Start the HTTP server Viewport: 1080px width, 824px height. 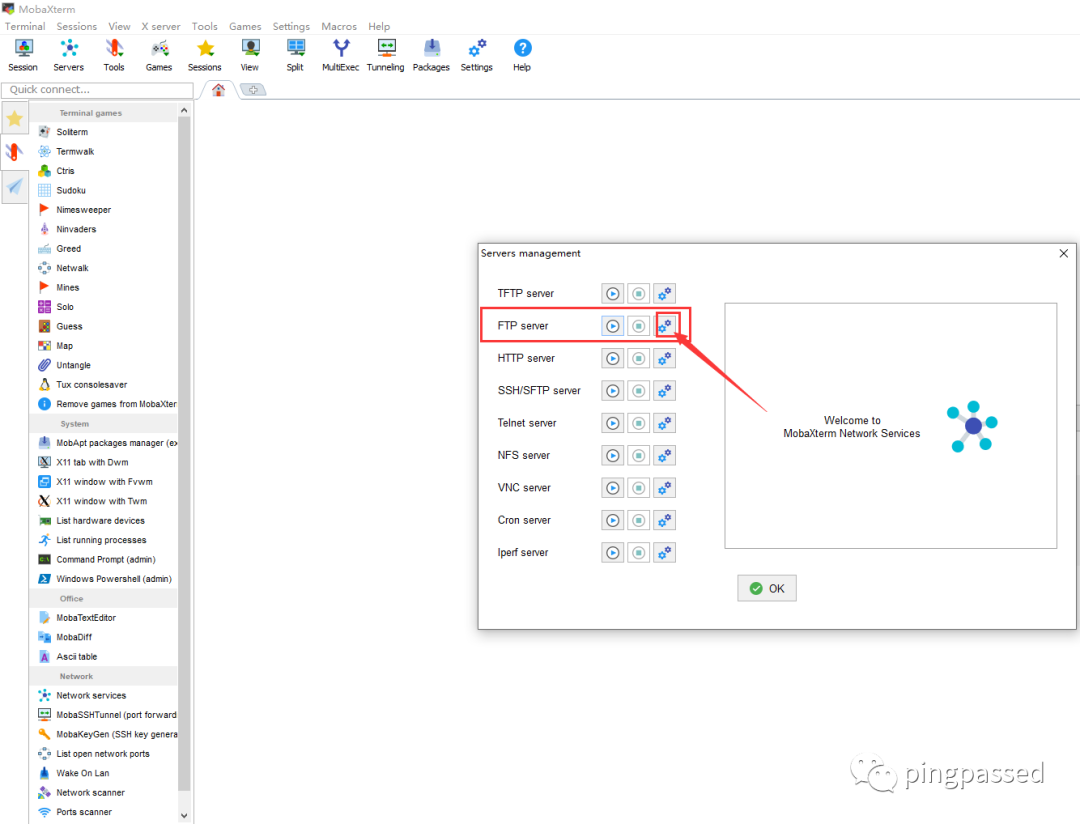coord(612,358)
